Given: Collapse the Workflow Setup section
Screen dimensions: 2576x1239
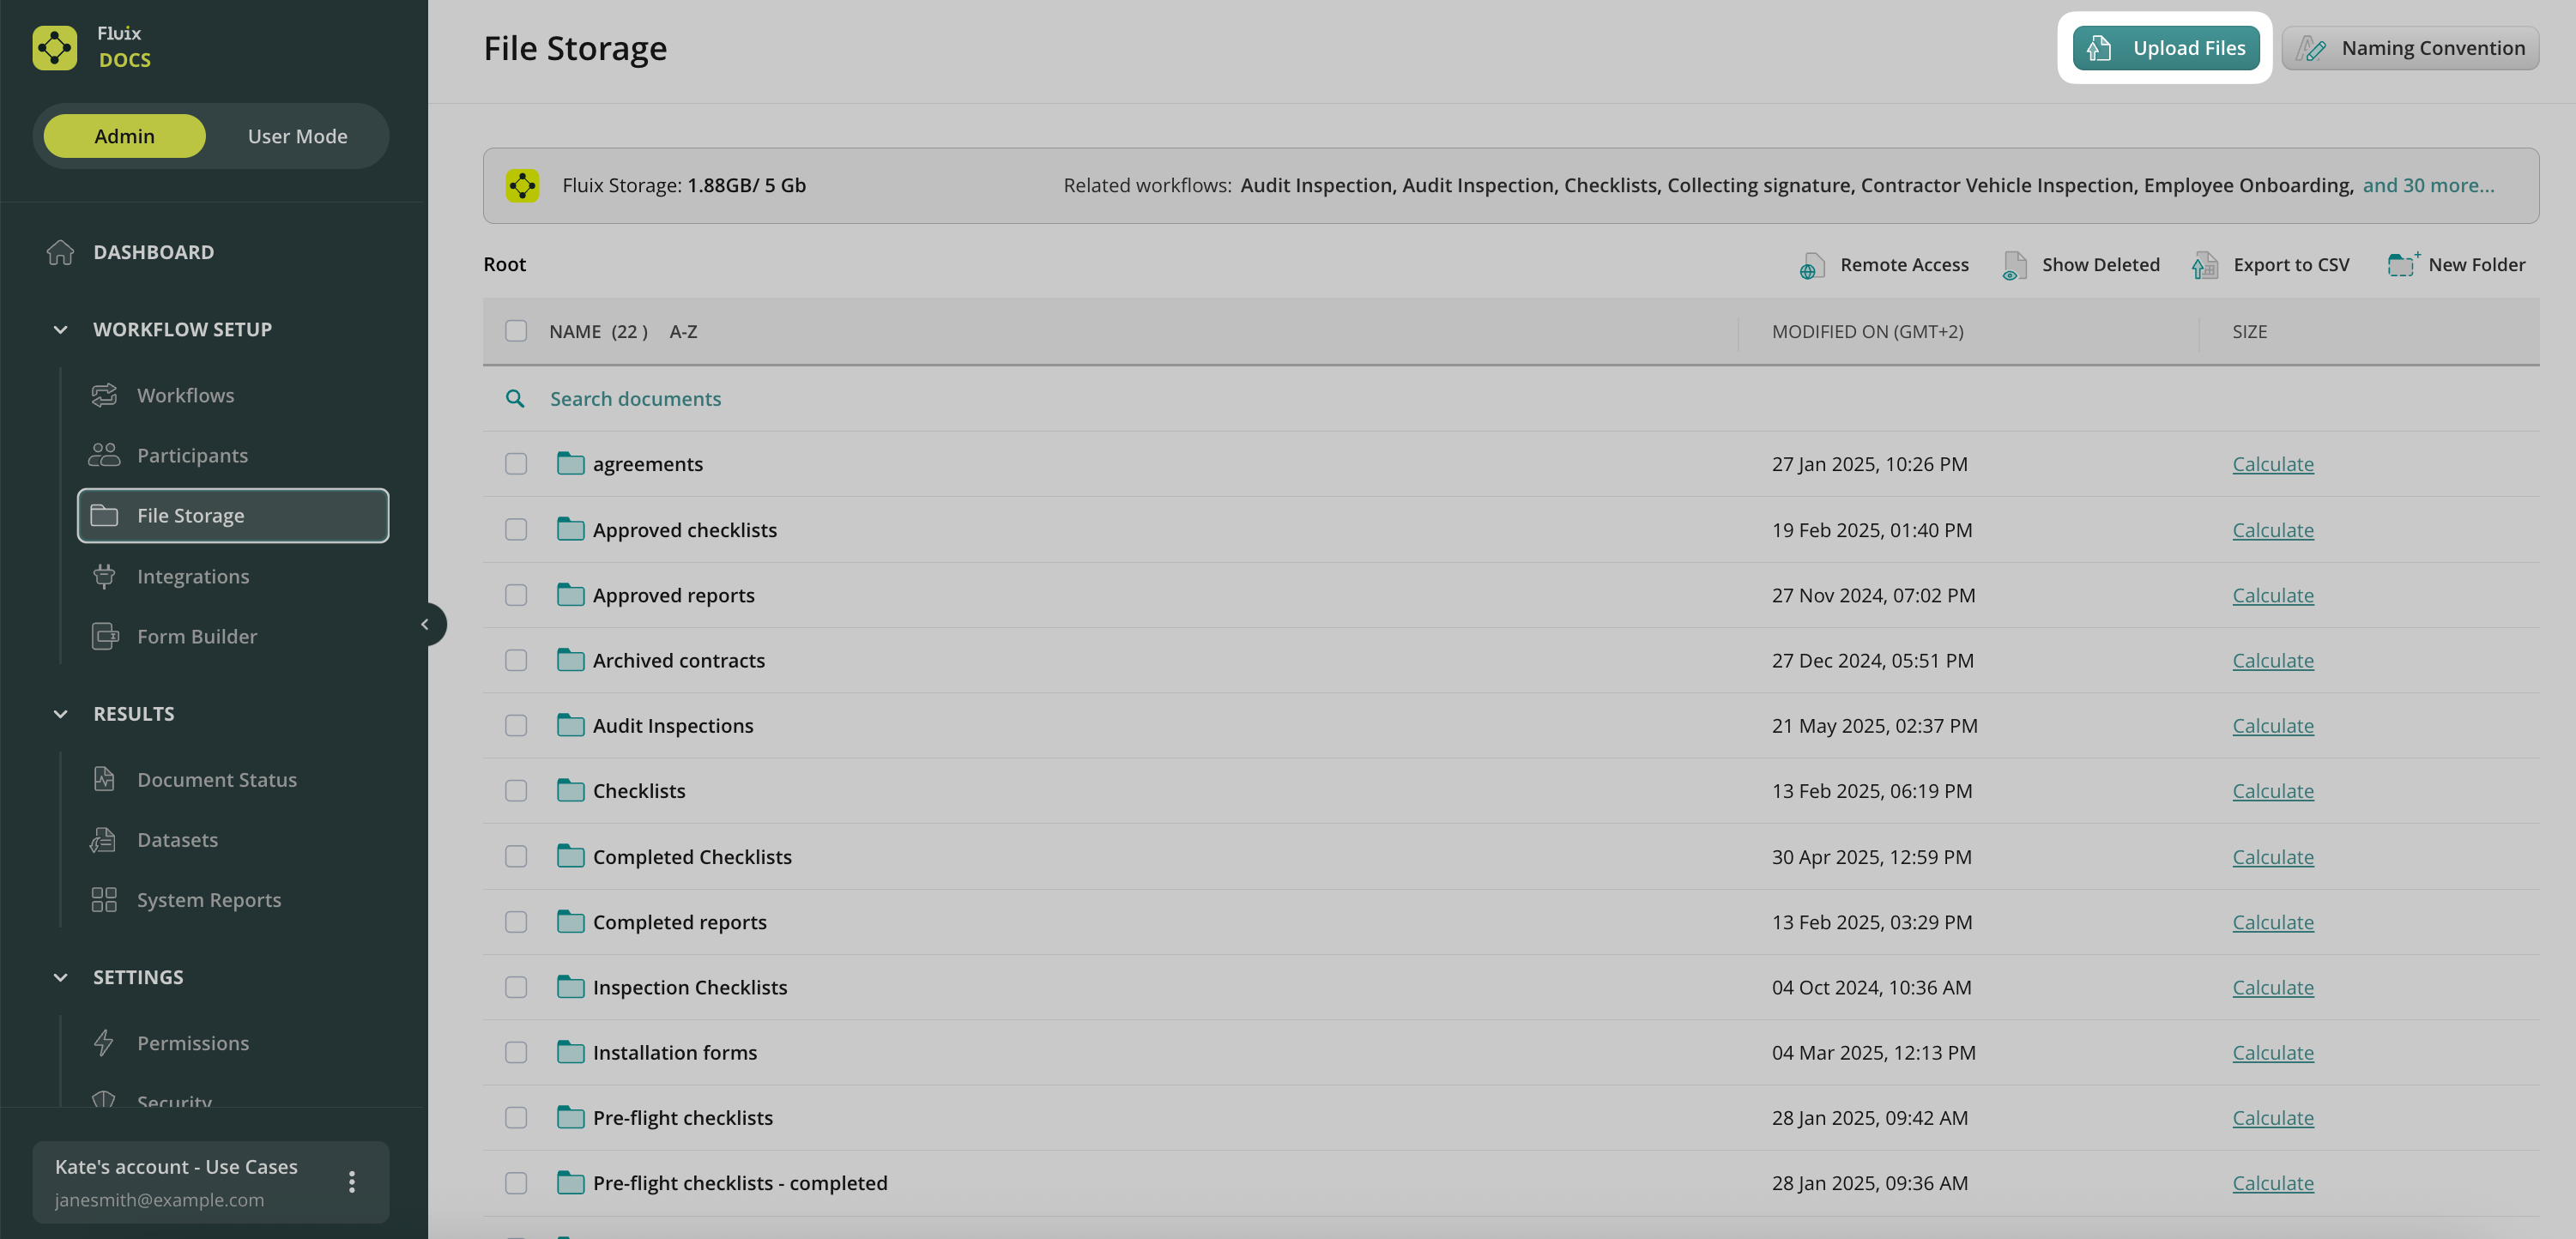Looking at the screenshot, I should pos(61,330).
